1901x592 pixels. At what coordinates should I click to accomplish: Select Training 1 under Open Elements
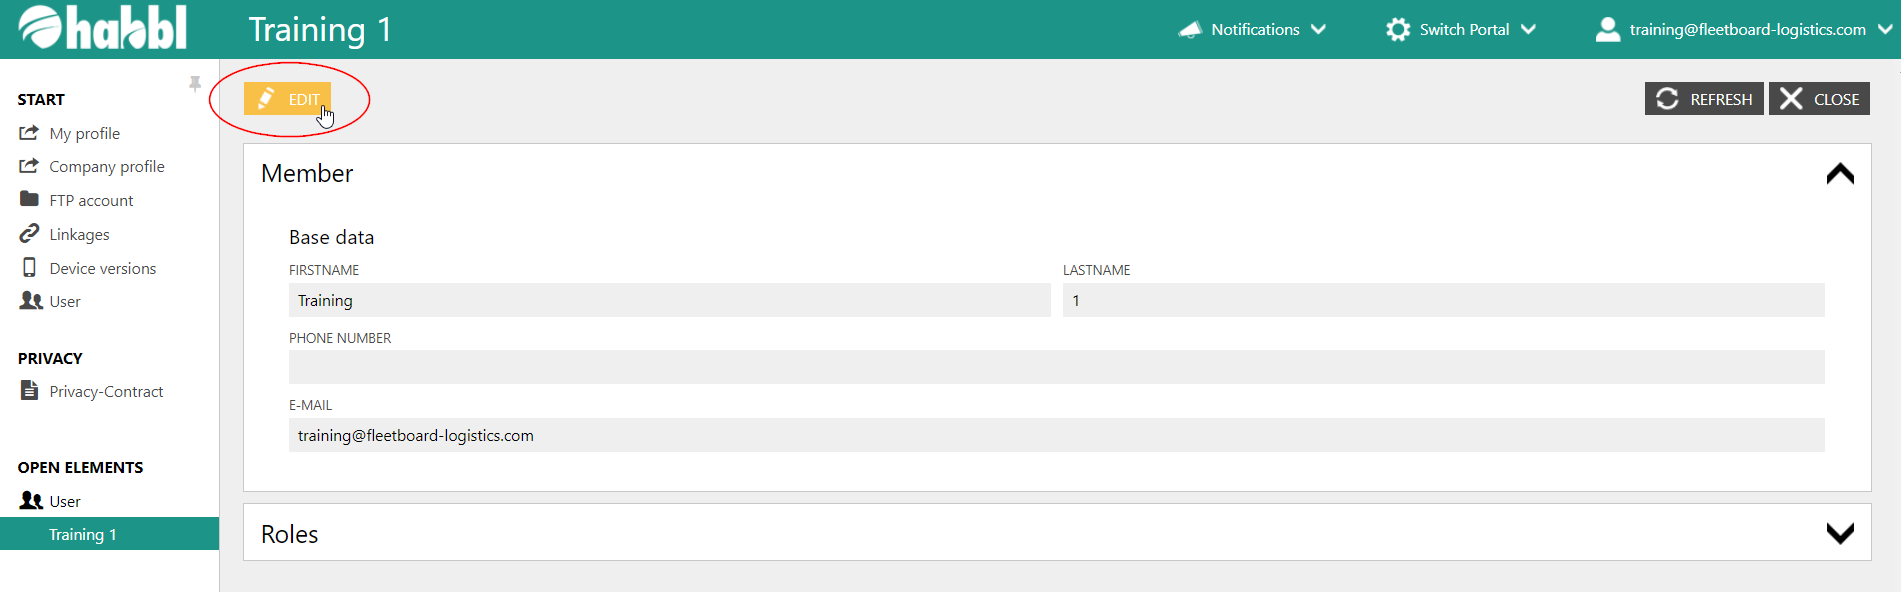(x=83, y=534)
